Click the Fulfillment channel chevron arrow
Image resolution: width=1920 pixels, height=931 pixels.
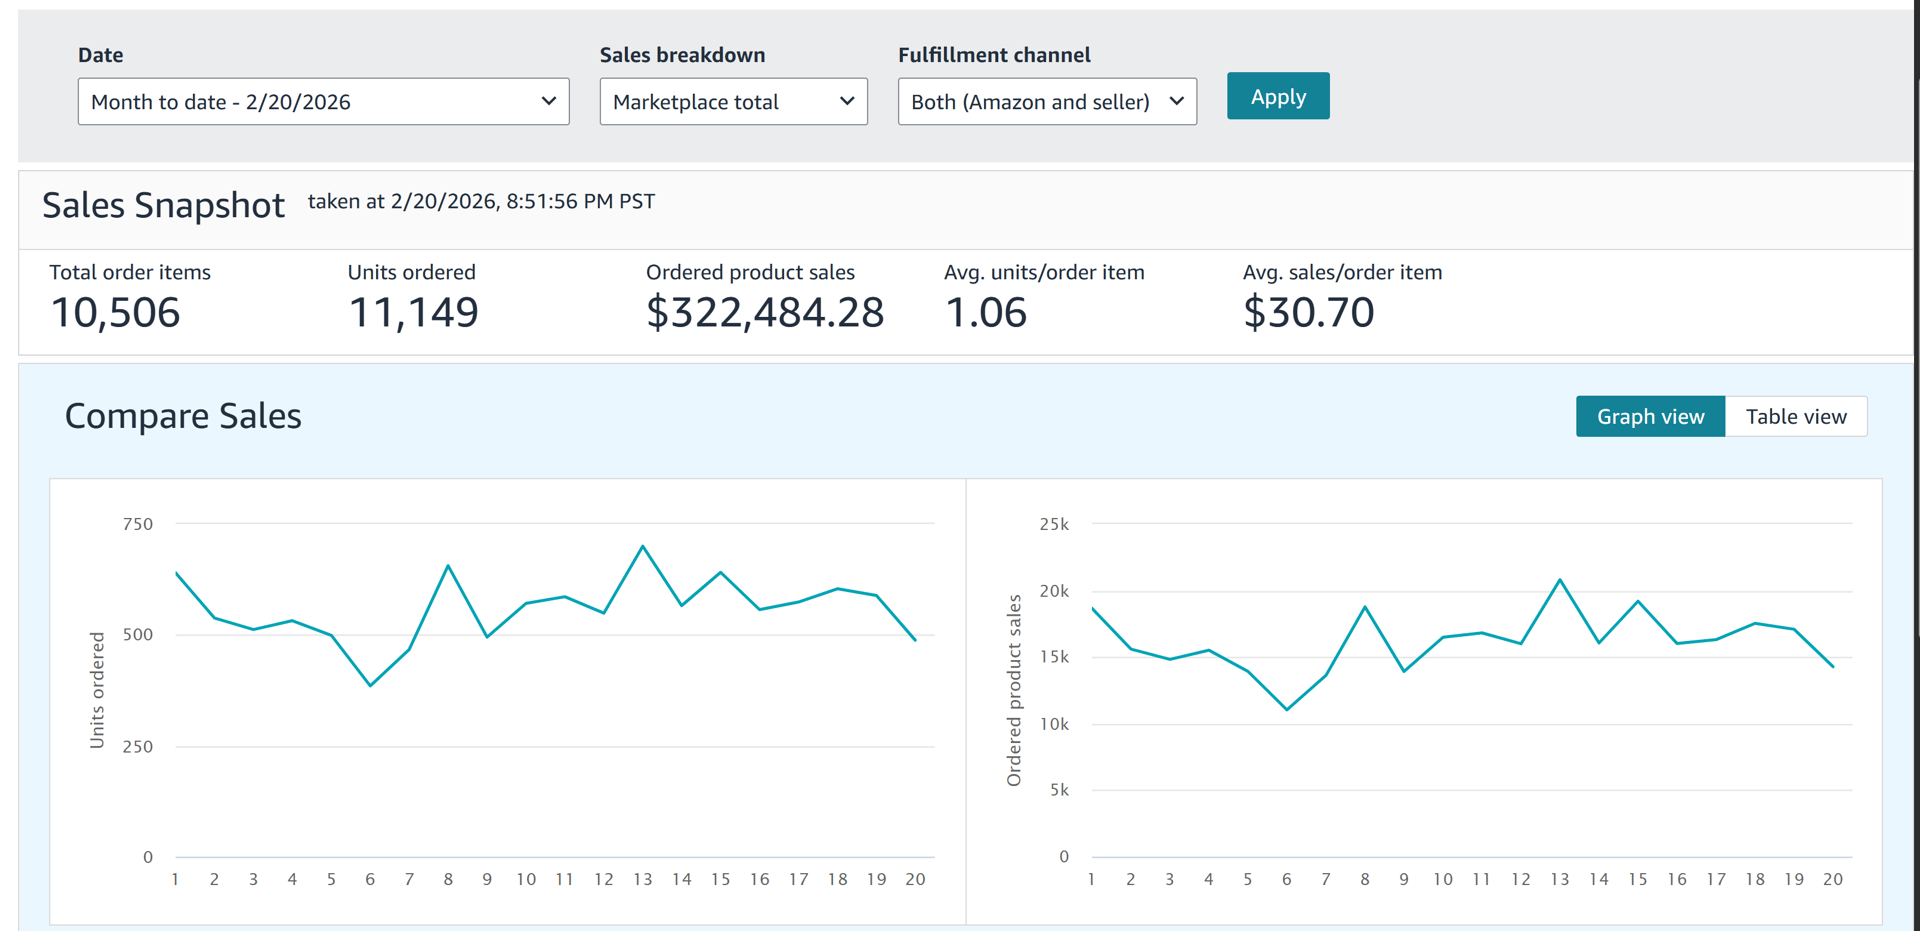1176,101
